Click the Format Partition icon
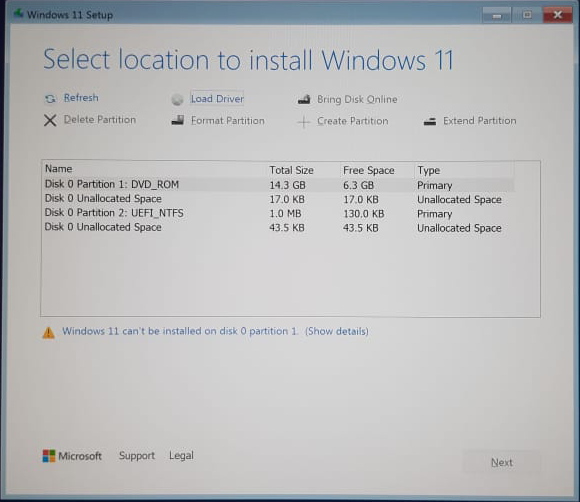Screen dimensions: 580x502 178,120
